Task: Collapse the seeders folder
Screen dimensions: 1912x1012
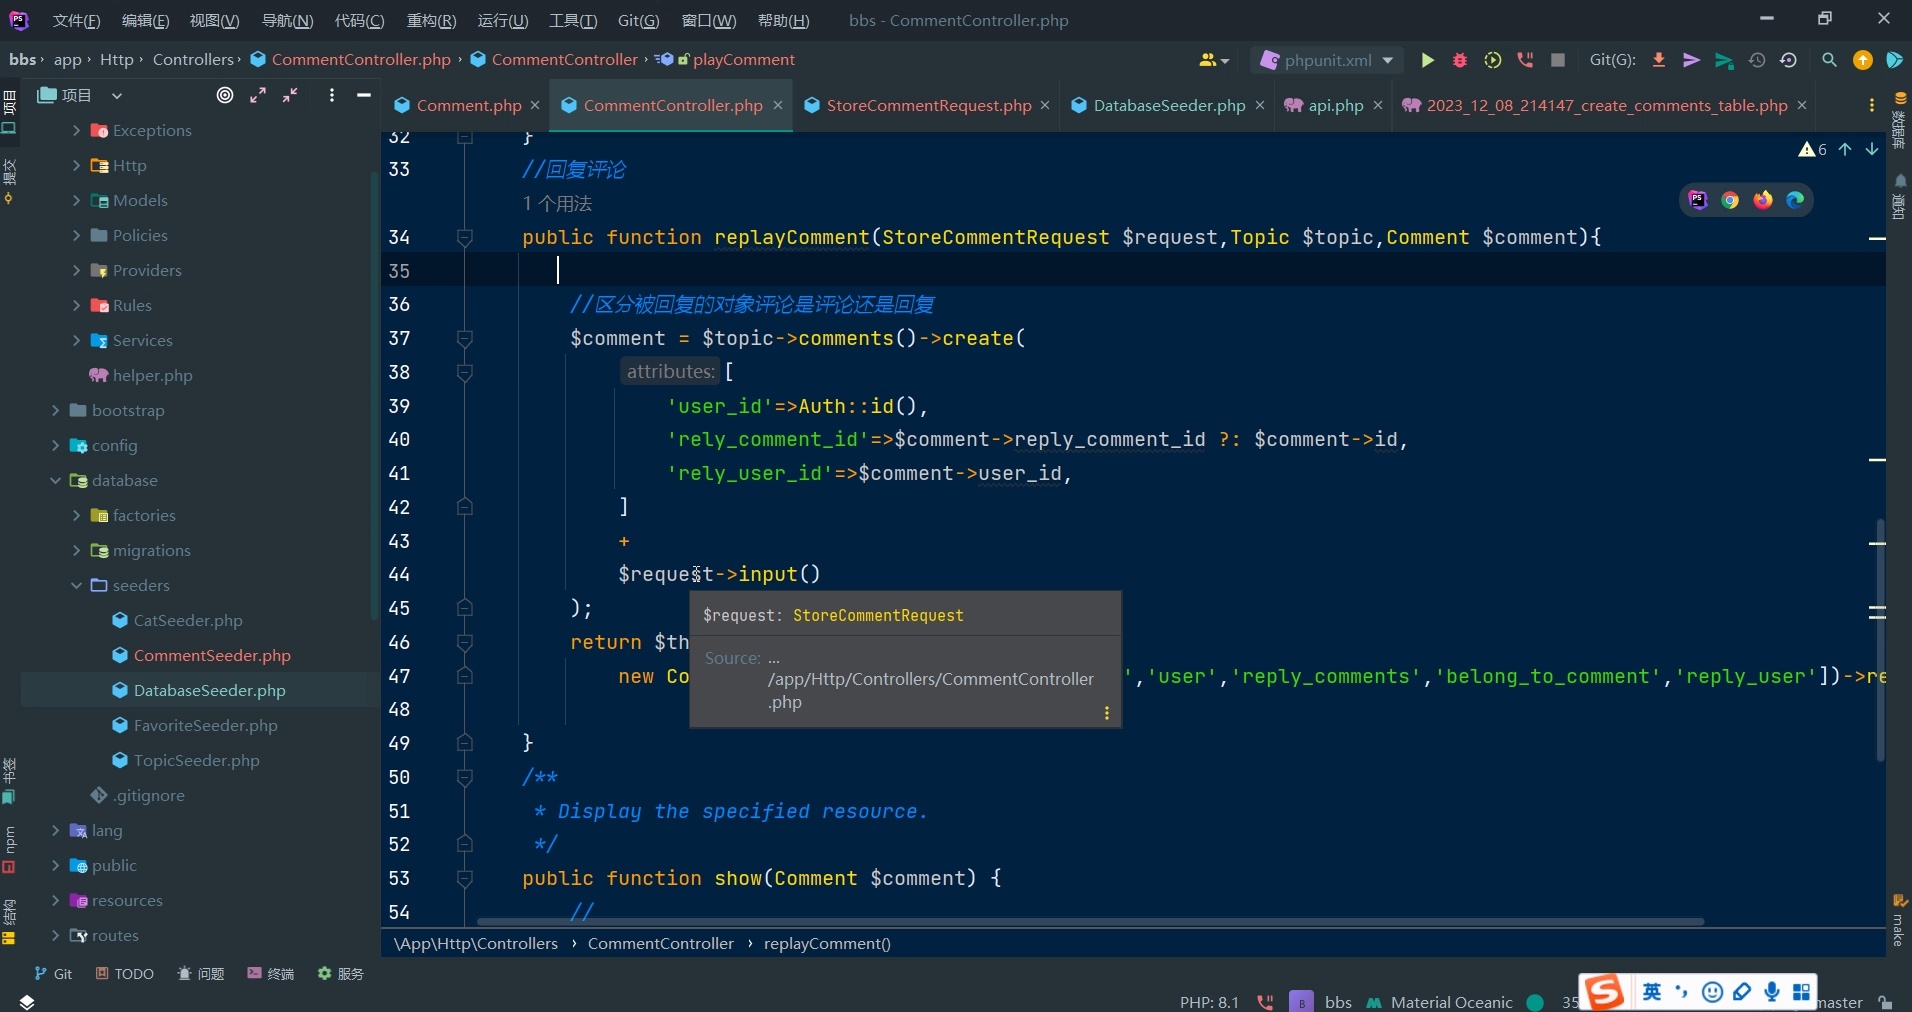Action: (77, 586)
